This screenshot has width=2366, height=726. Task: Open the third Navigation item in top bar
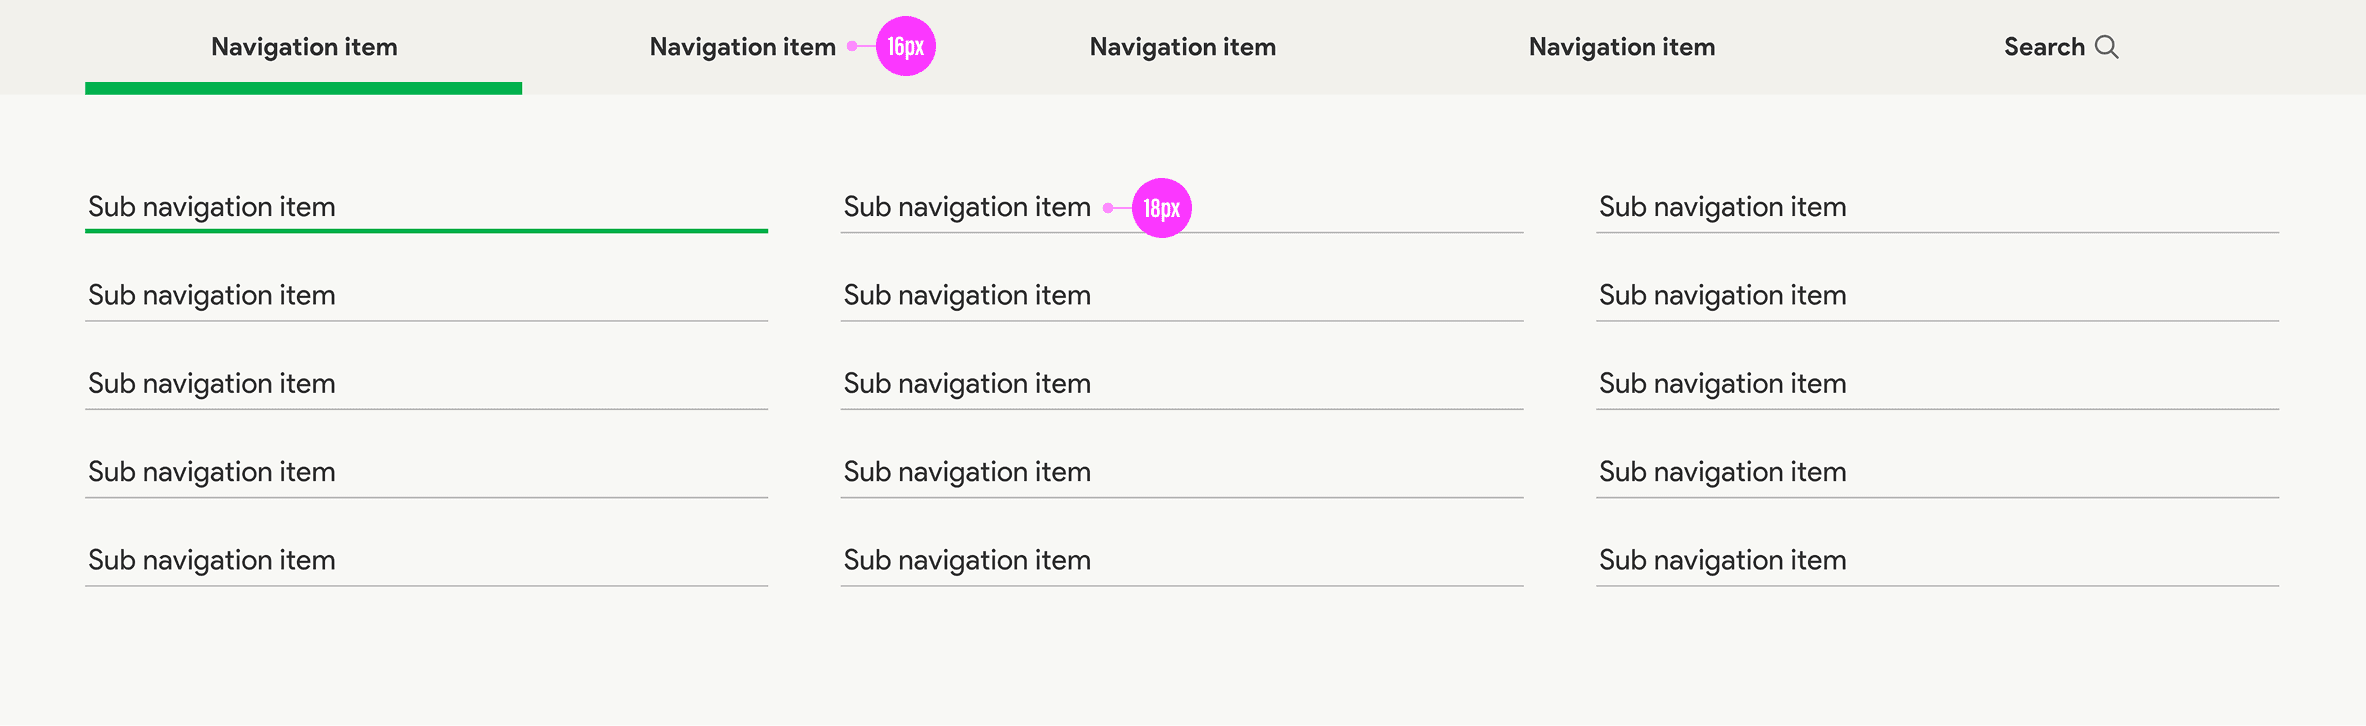pyautogui.click(x=1182, y=47)
